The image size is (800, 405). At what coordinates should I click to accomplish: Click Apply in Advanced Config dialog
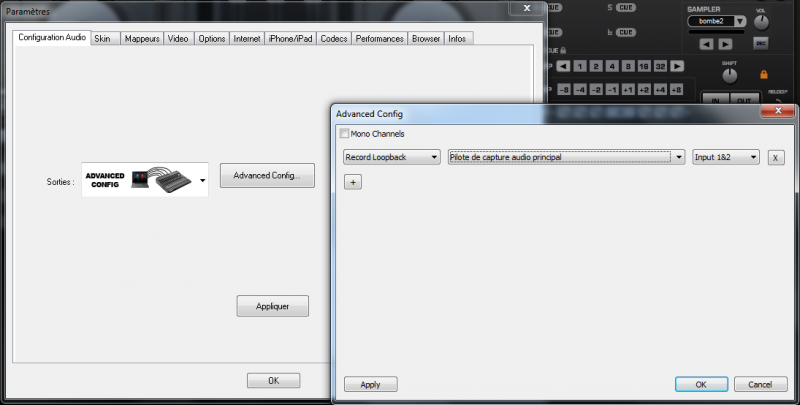(370, 385)
